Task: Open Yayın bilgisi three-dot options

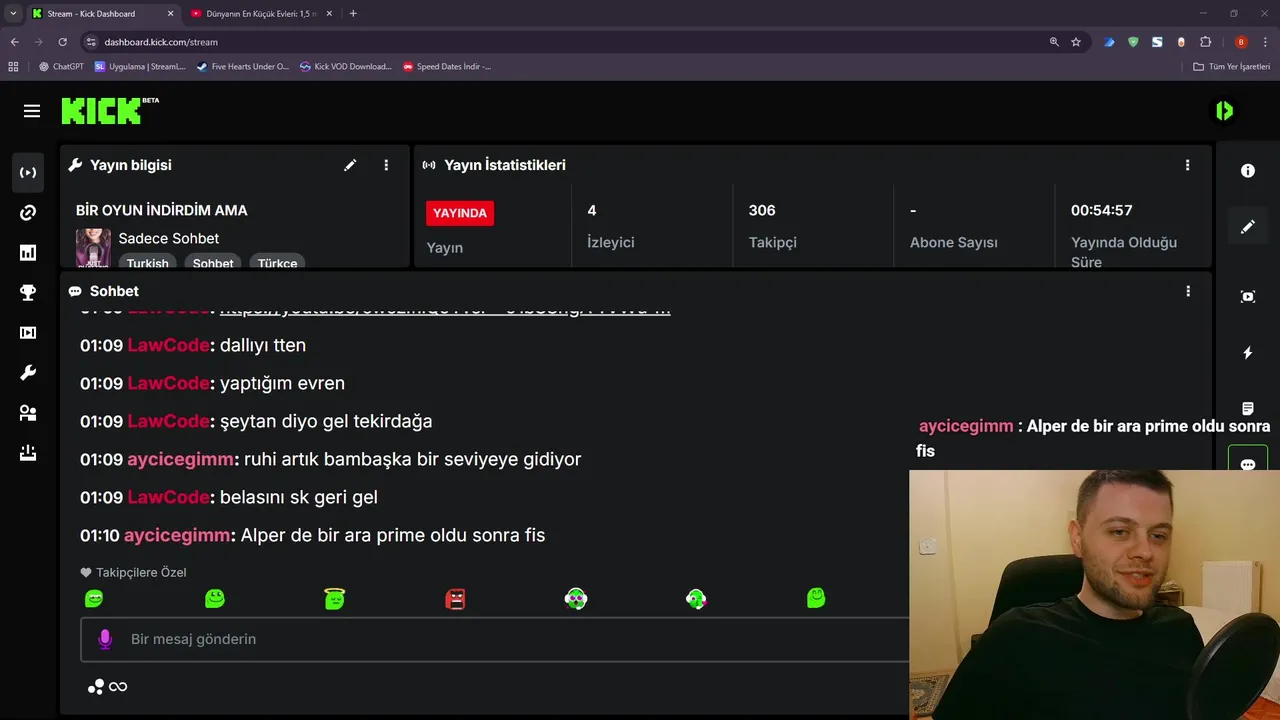Action: coord(386,165)
